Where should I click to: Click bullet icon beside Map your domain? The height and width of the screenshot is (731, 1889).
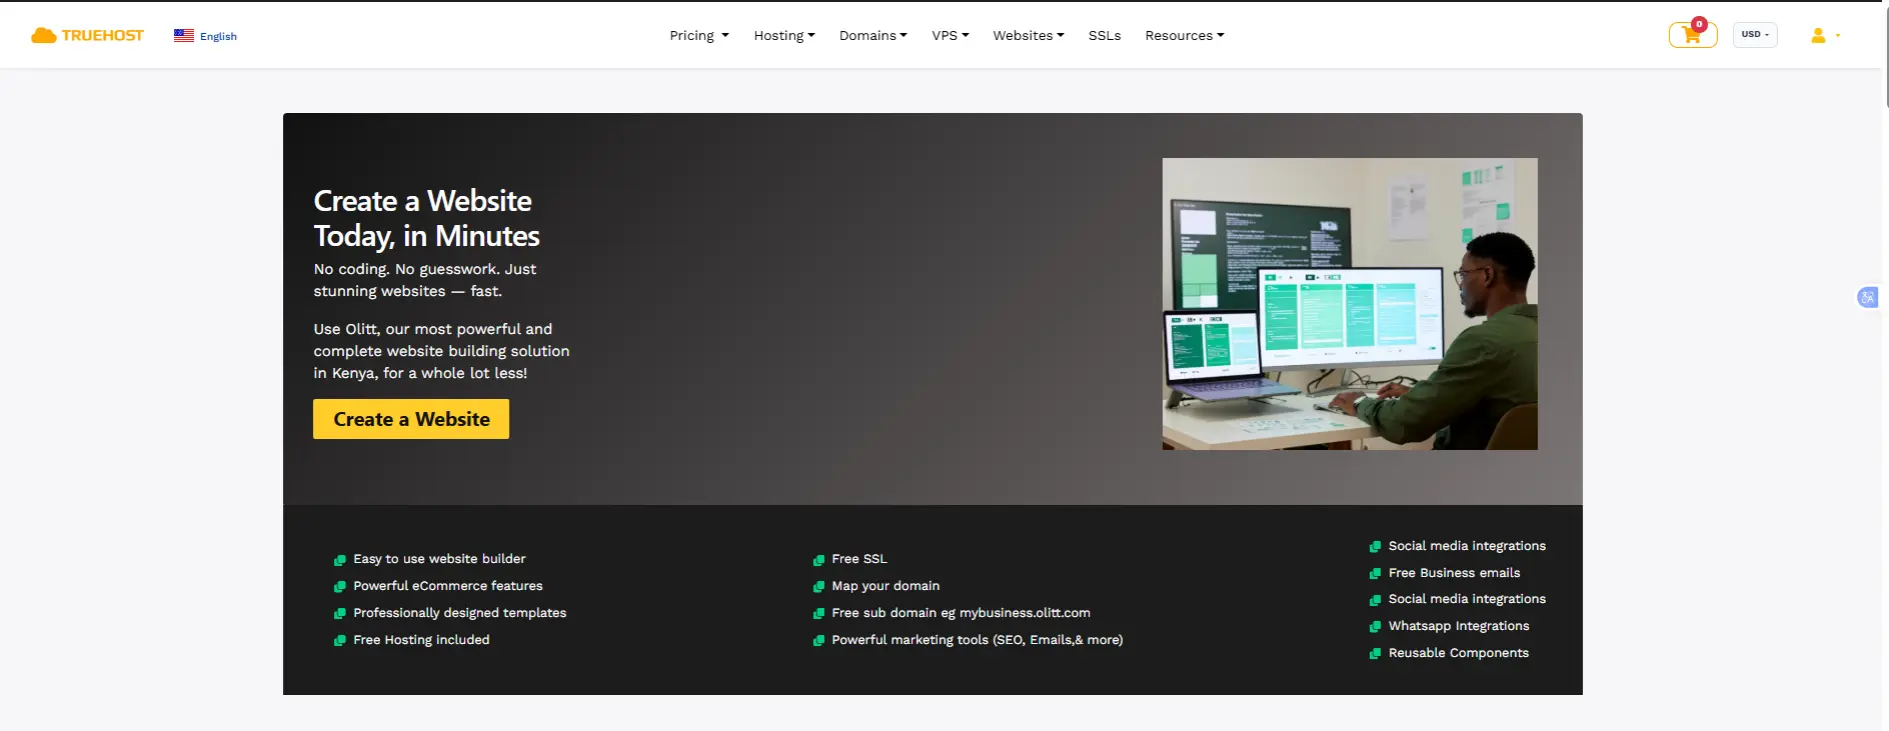pos(819,587)
